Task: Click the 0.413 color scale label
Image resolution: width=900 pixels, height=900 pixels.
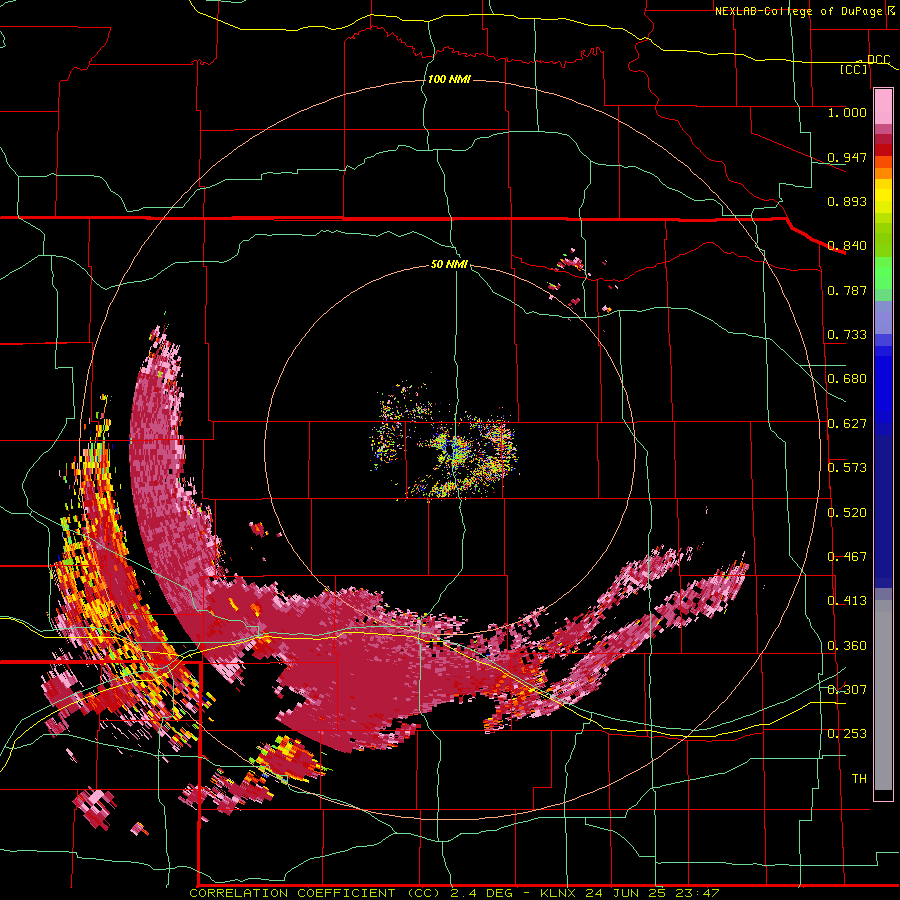Action: tap(847, 601)
